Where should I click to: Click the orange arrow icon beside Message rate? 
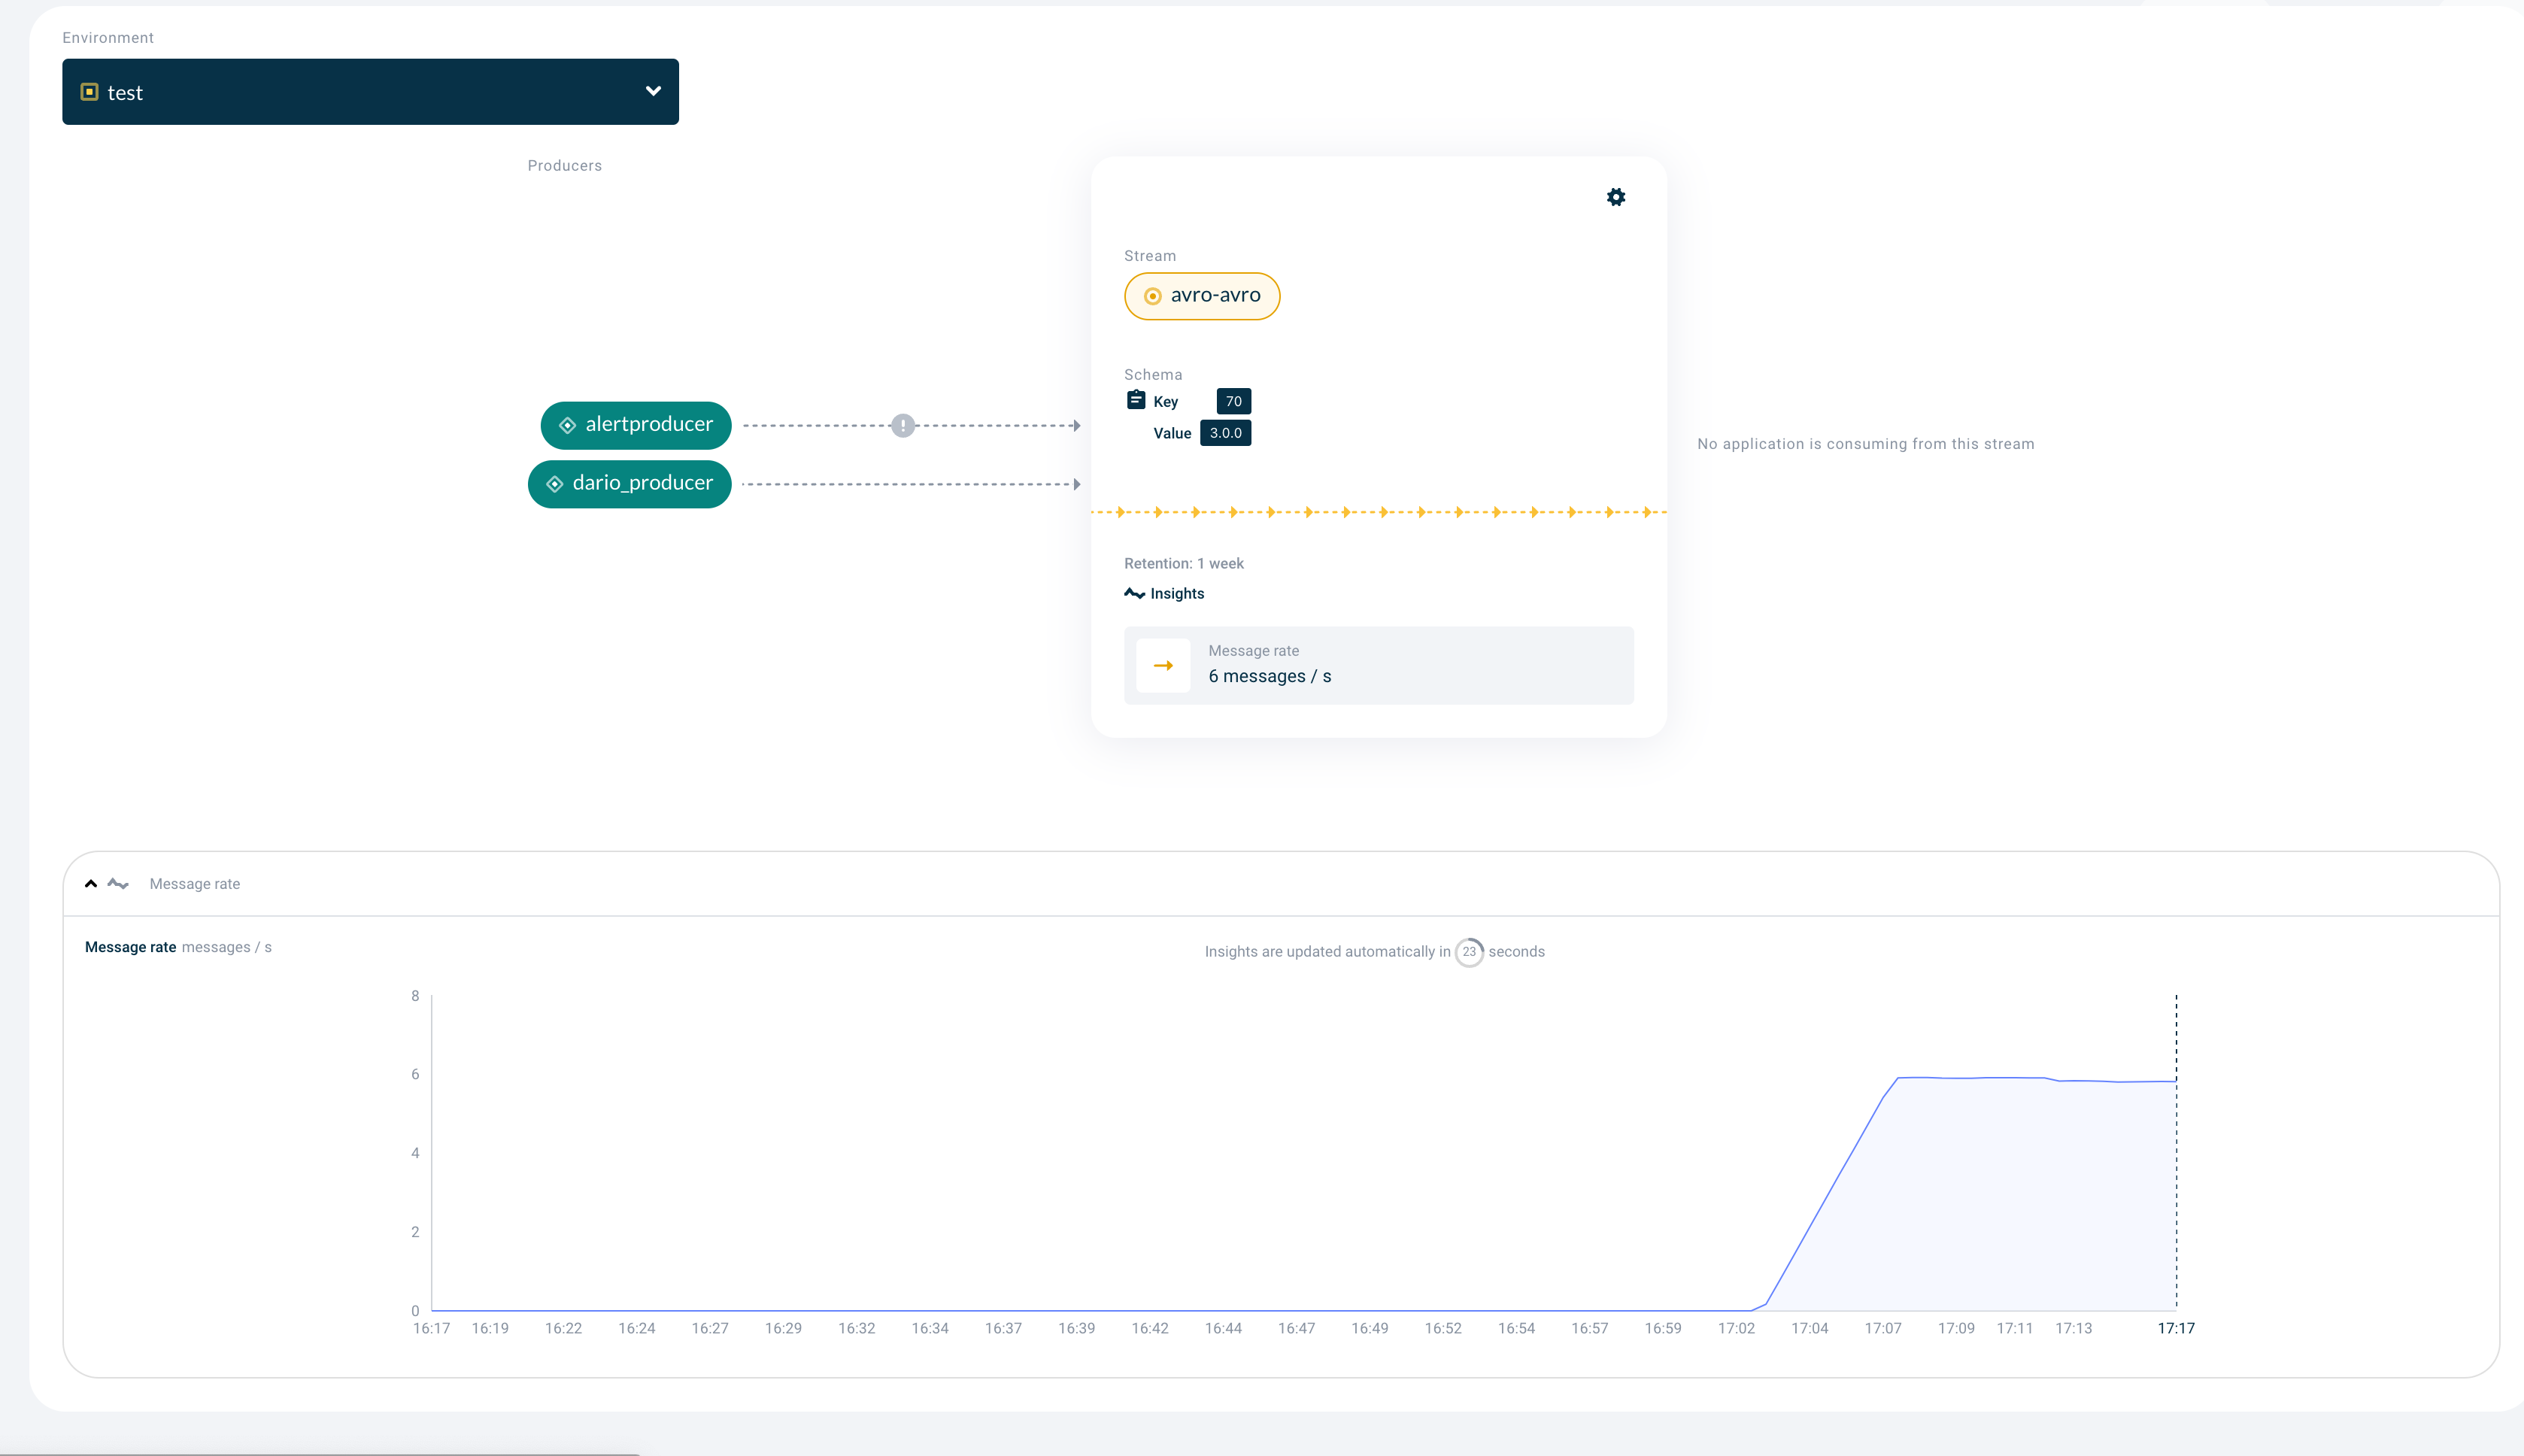[1163, 665]
